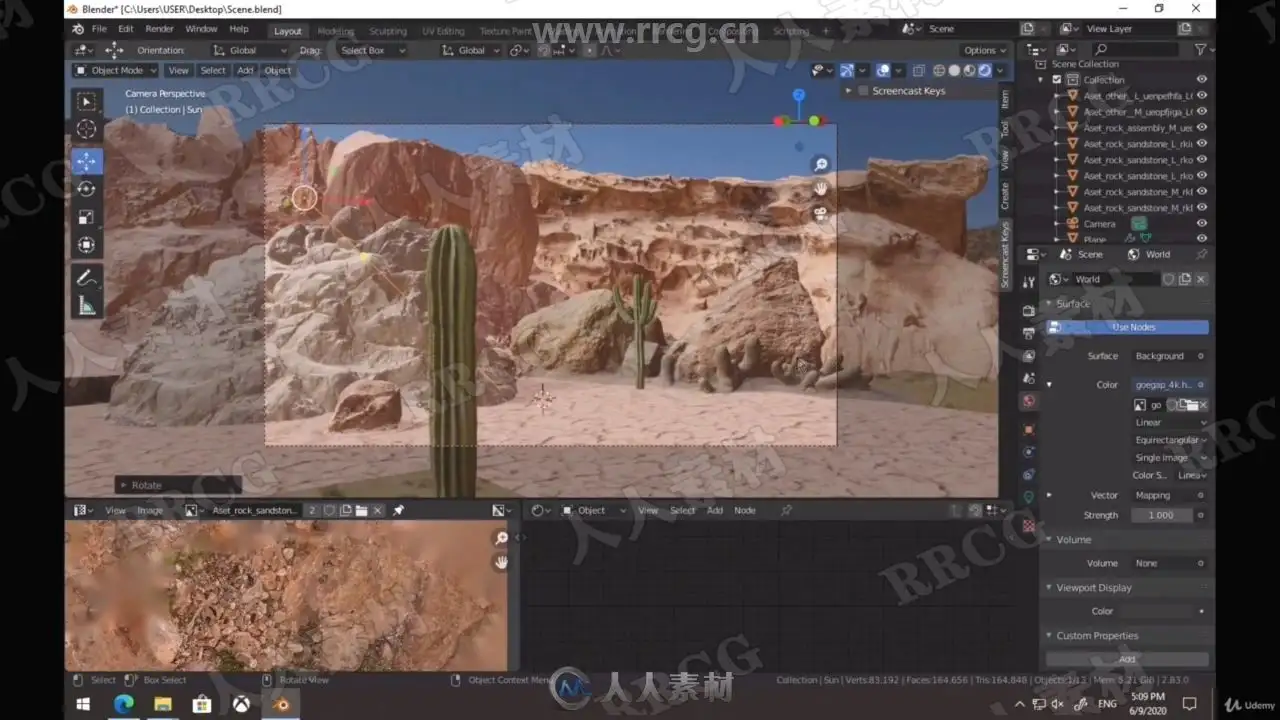Unlink the Aset_rock_sandstone image with X icon
Viewport: 1280px width, 720px height.
377,510
